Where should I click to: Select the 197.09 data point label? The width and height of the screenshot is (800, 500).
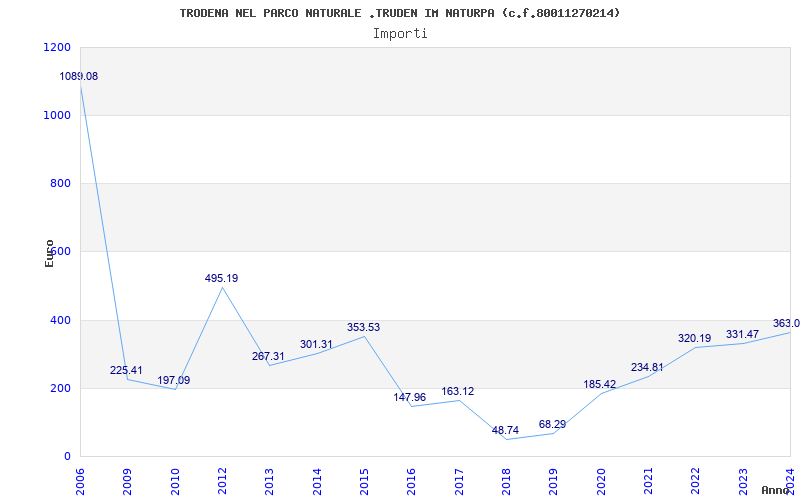(173, 380)
